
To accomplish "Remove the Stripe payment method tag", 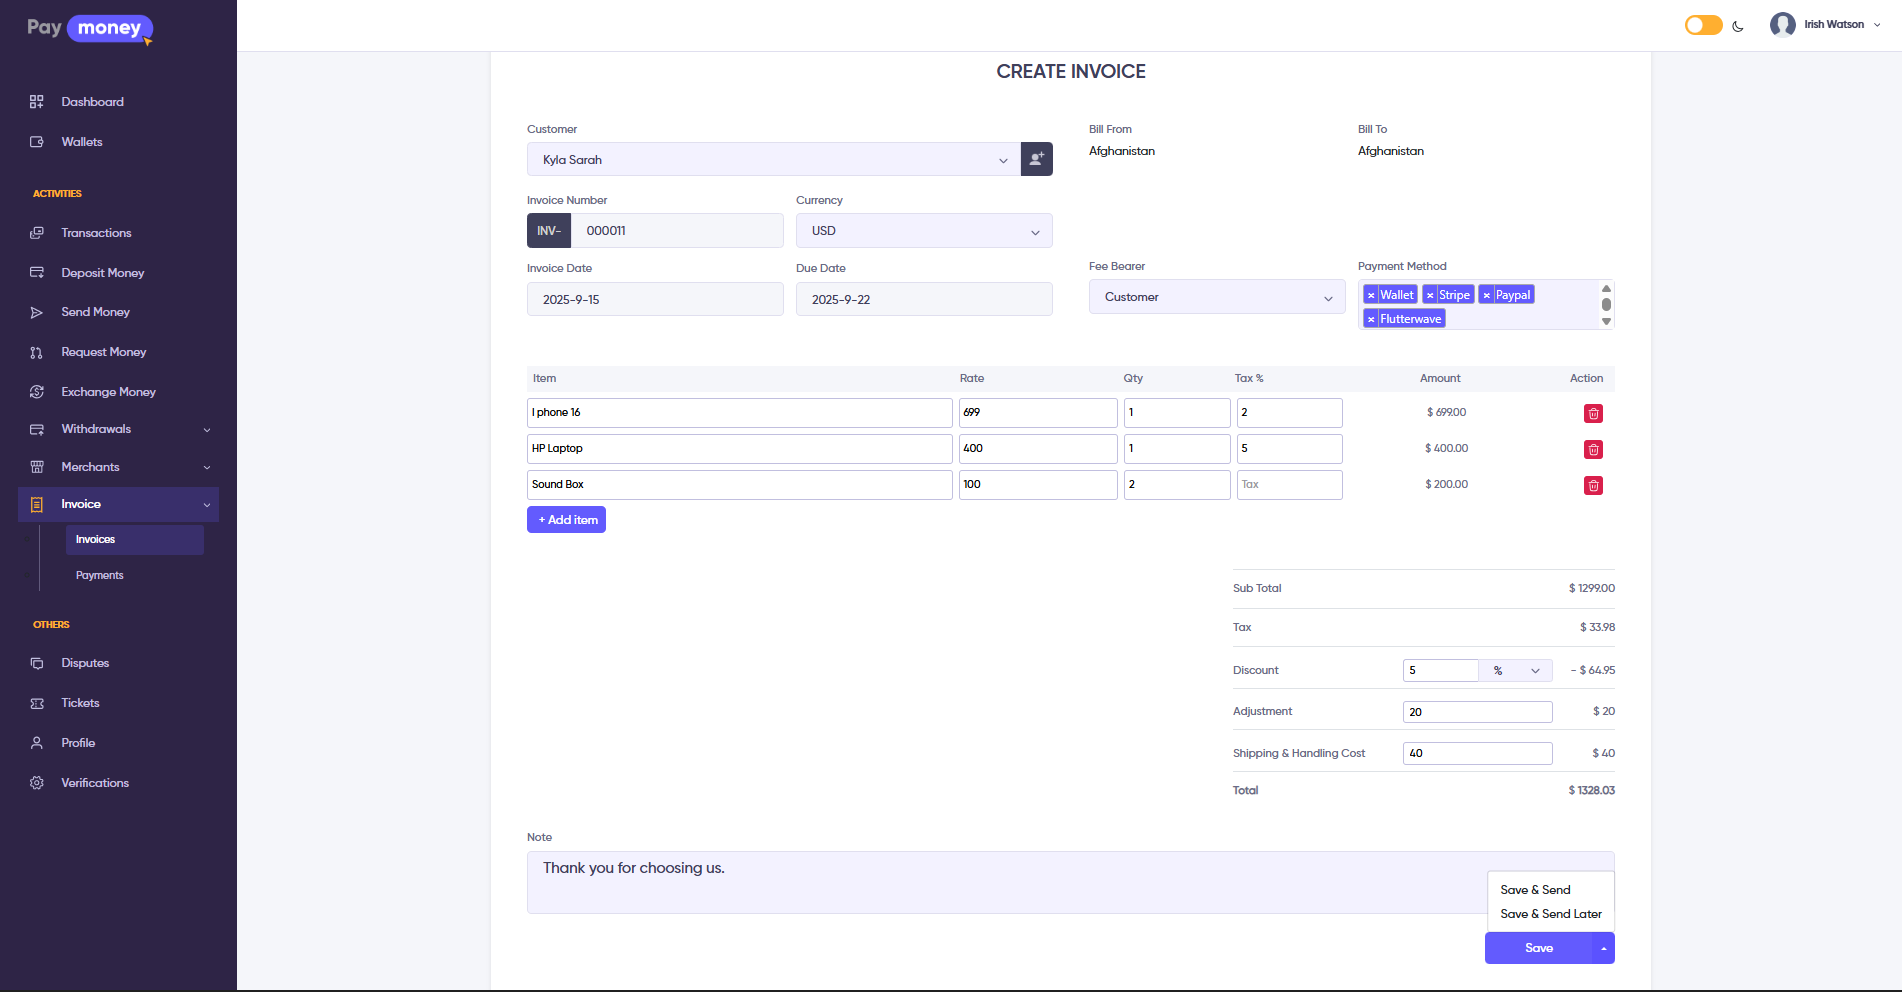I will tap(1430, 295).
